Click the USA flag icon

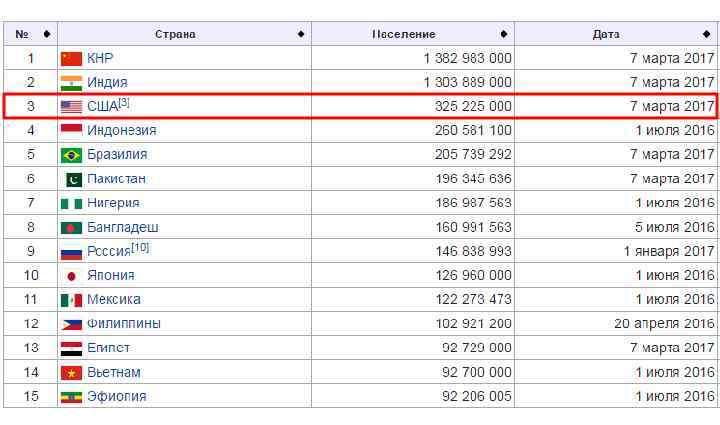71,106
